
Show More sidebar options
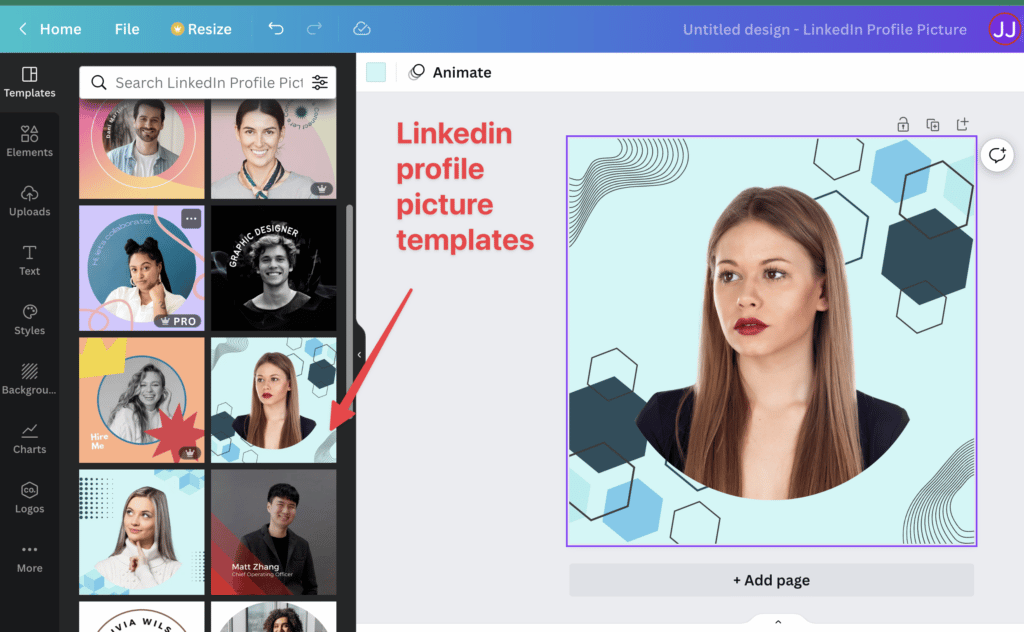(29, 558)
